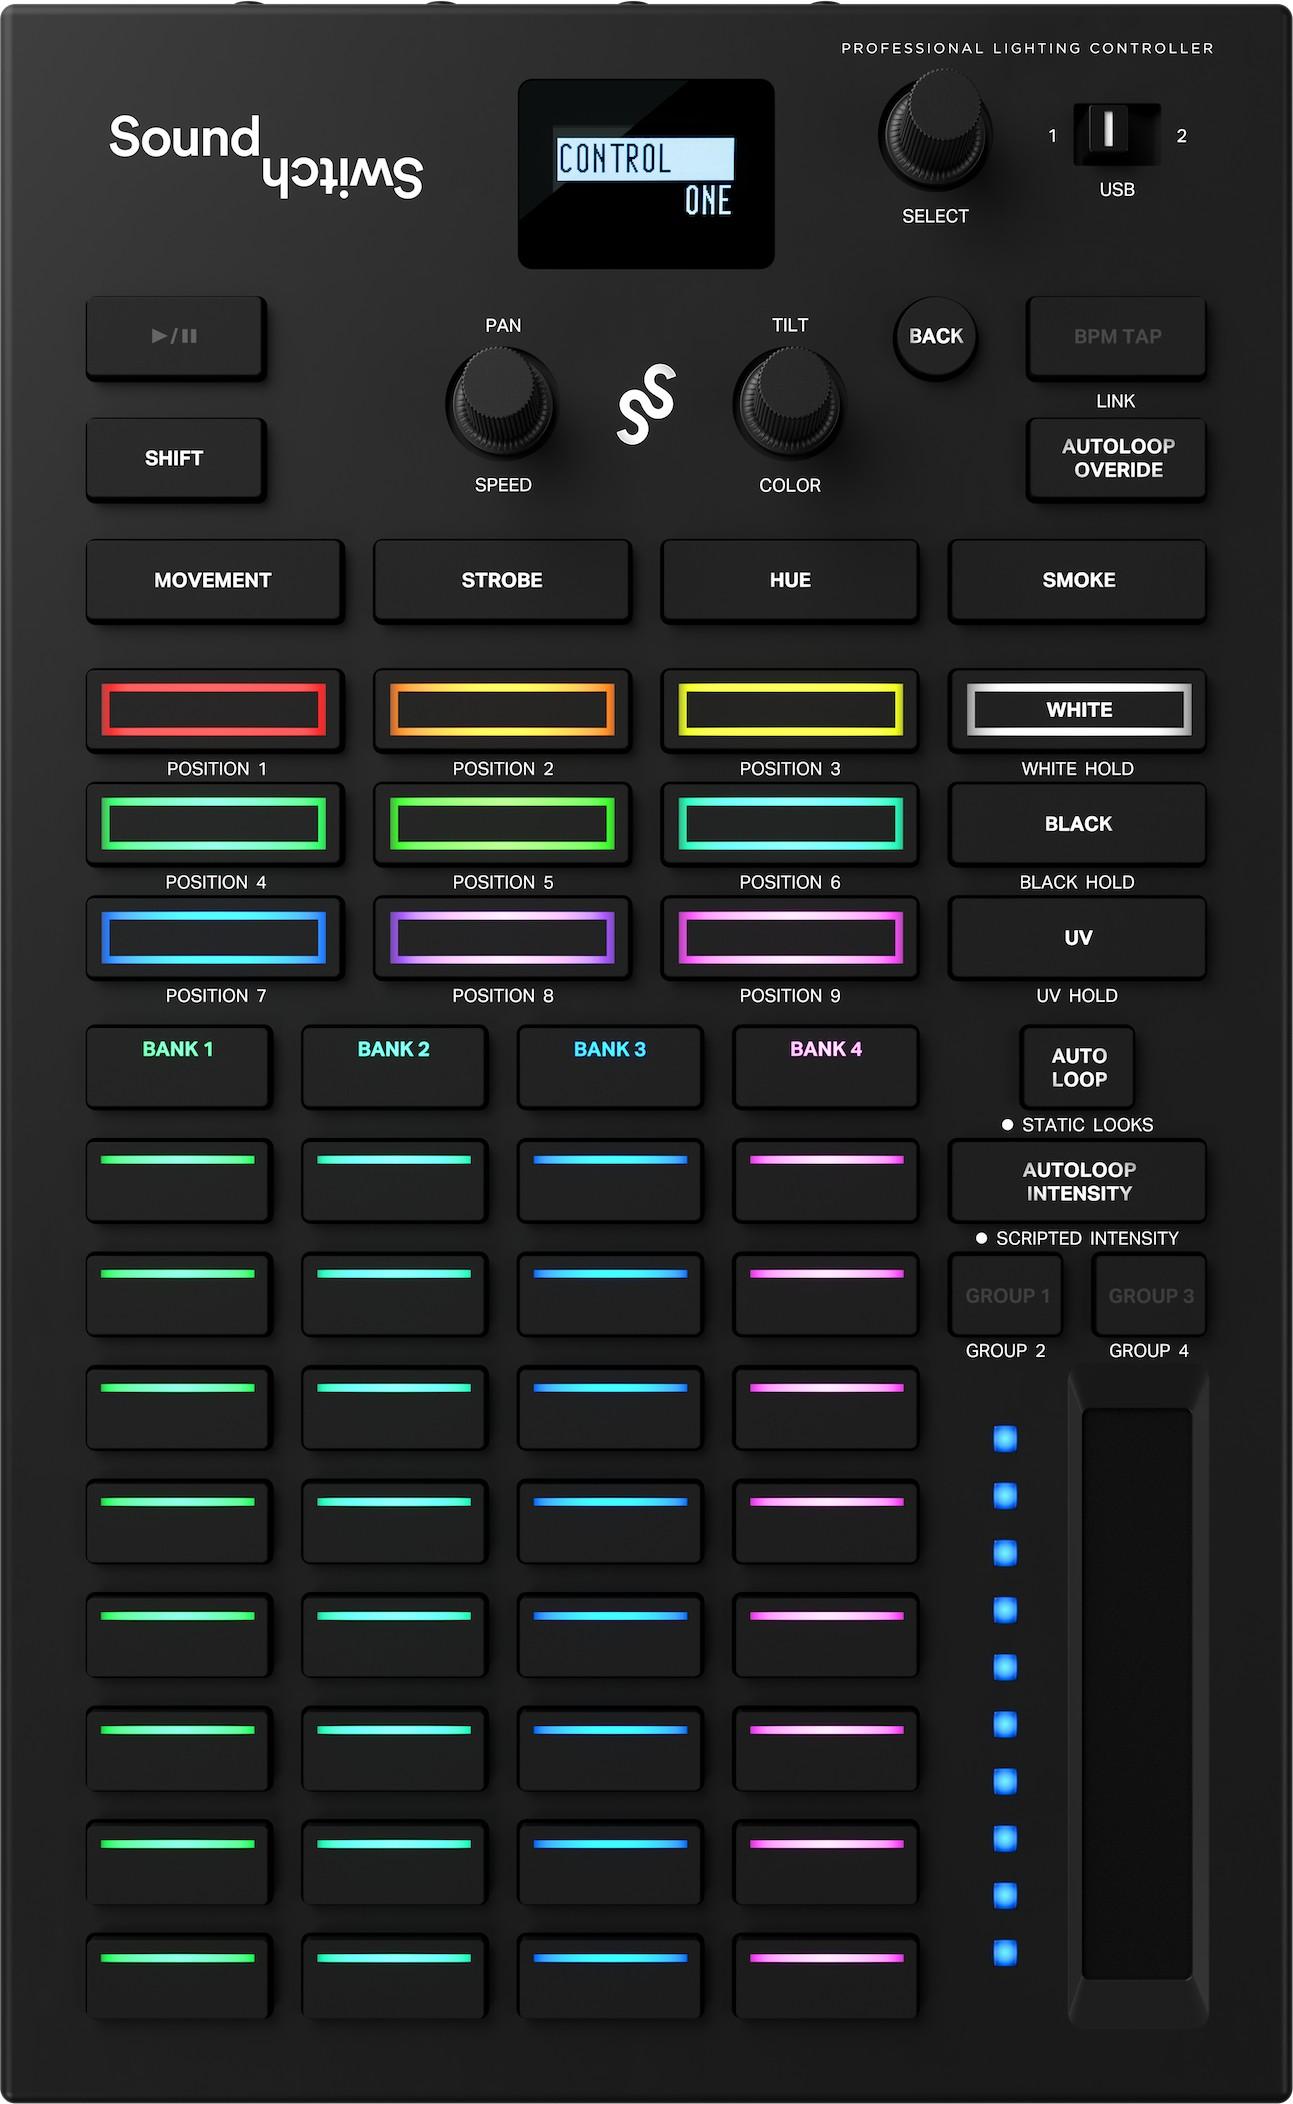Choose the purple Position 8 pad
Image resolution: width=1293 pixels, height=2104 pixels.
coord(502,938)
